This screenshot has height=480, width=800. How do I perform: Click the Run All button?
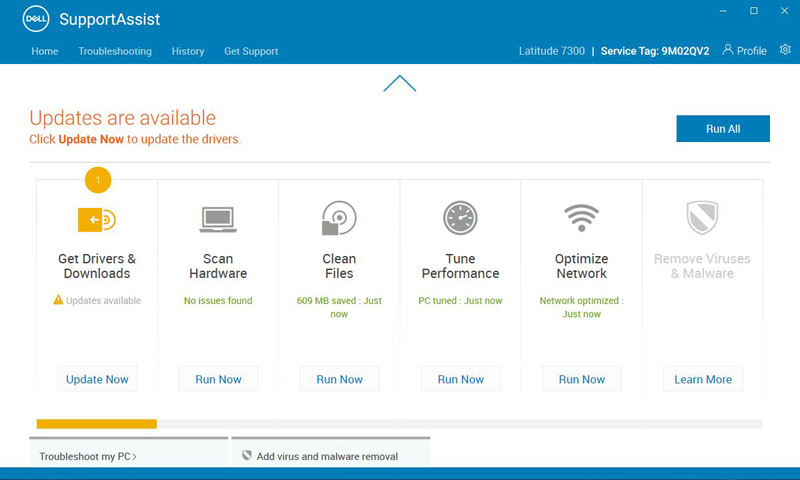(723, 129)
